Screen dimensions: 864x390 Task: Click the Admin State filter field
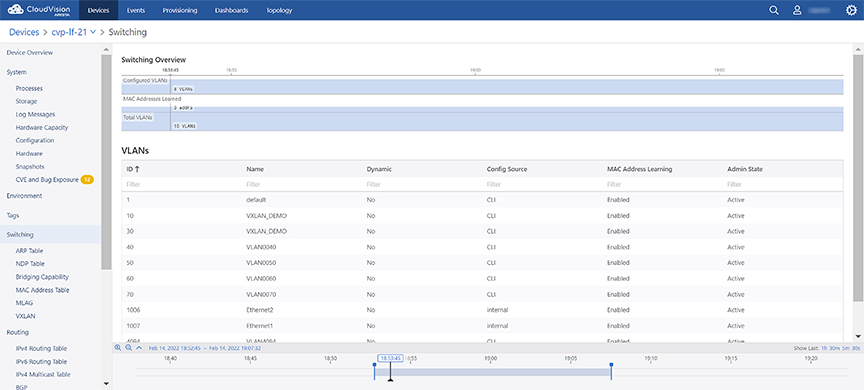783,185
